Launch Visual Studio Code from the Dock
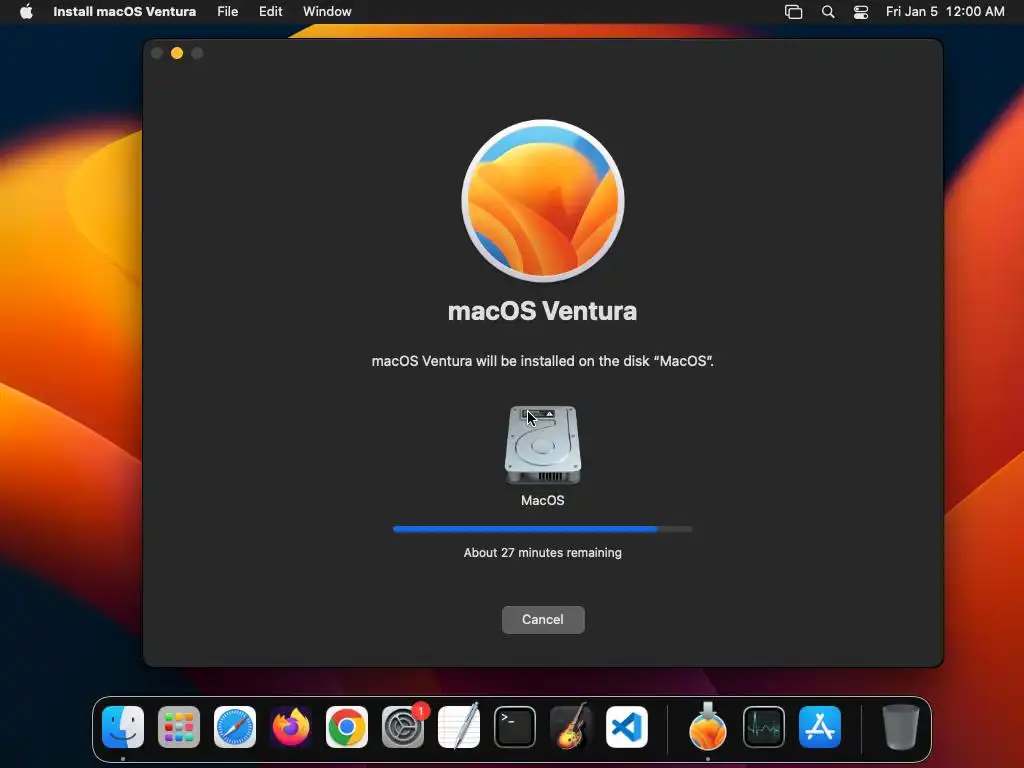This screenshot has width=1024, height=768. coord(627,726)
